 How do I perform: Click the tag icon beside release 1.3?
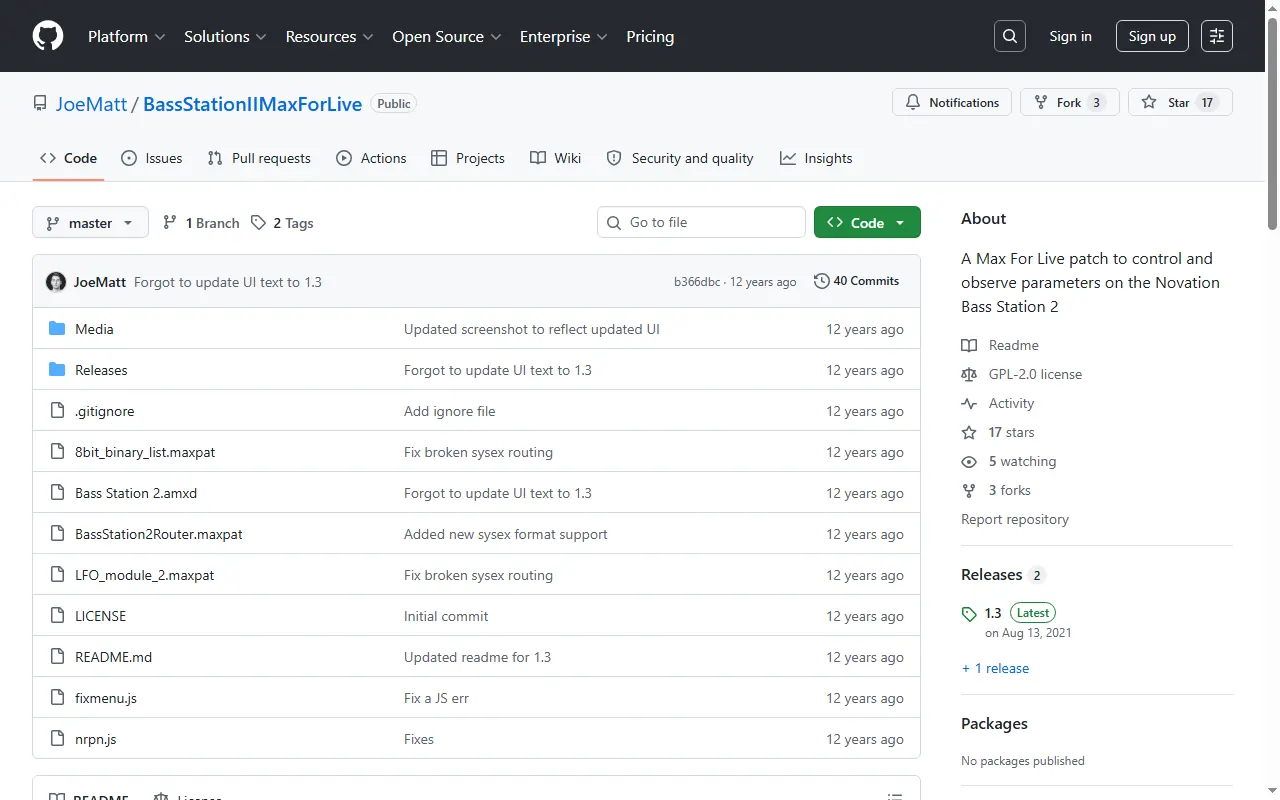pyautogui.click(x=969, y=614)
